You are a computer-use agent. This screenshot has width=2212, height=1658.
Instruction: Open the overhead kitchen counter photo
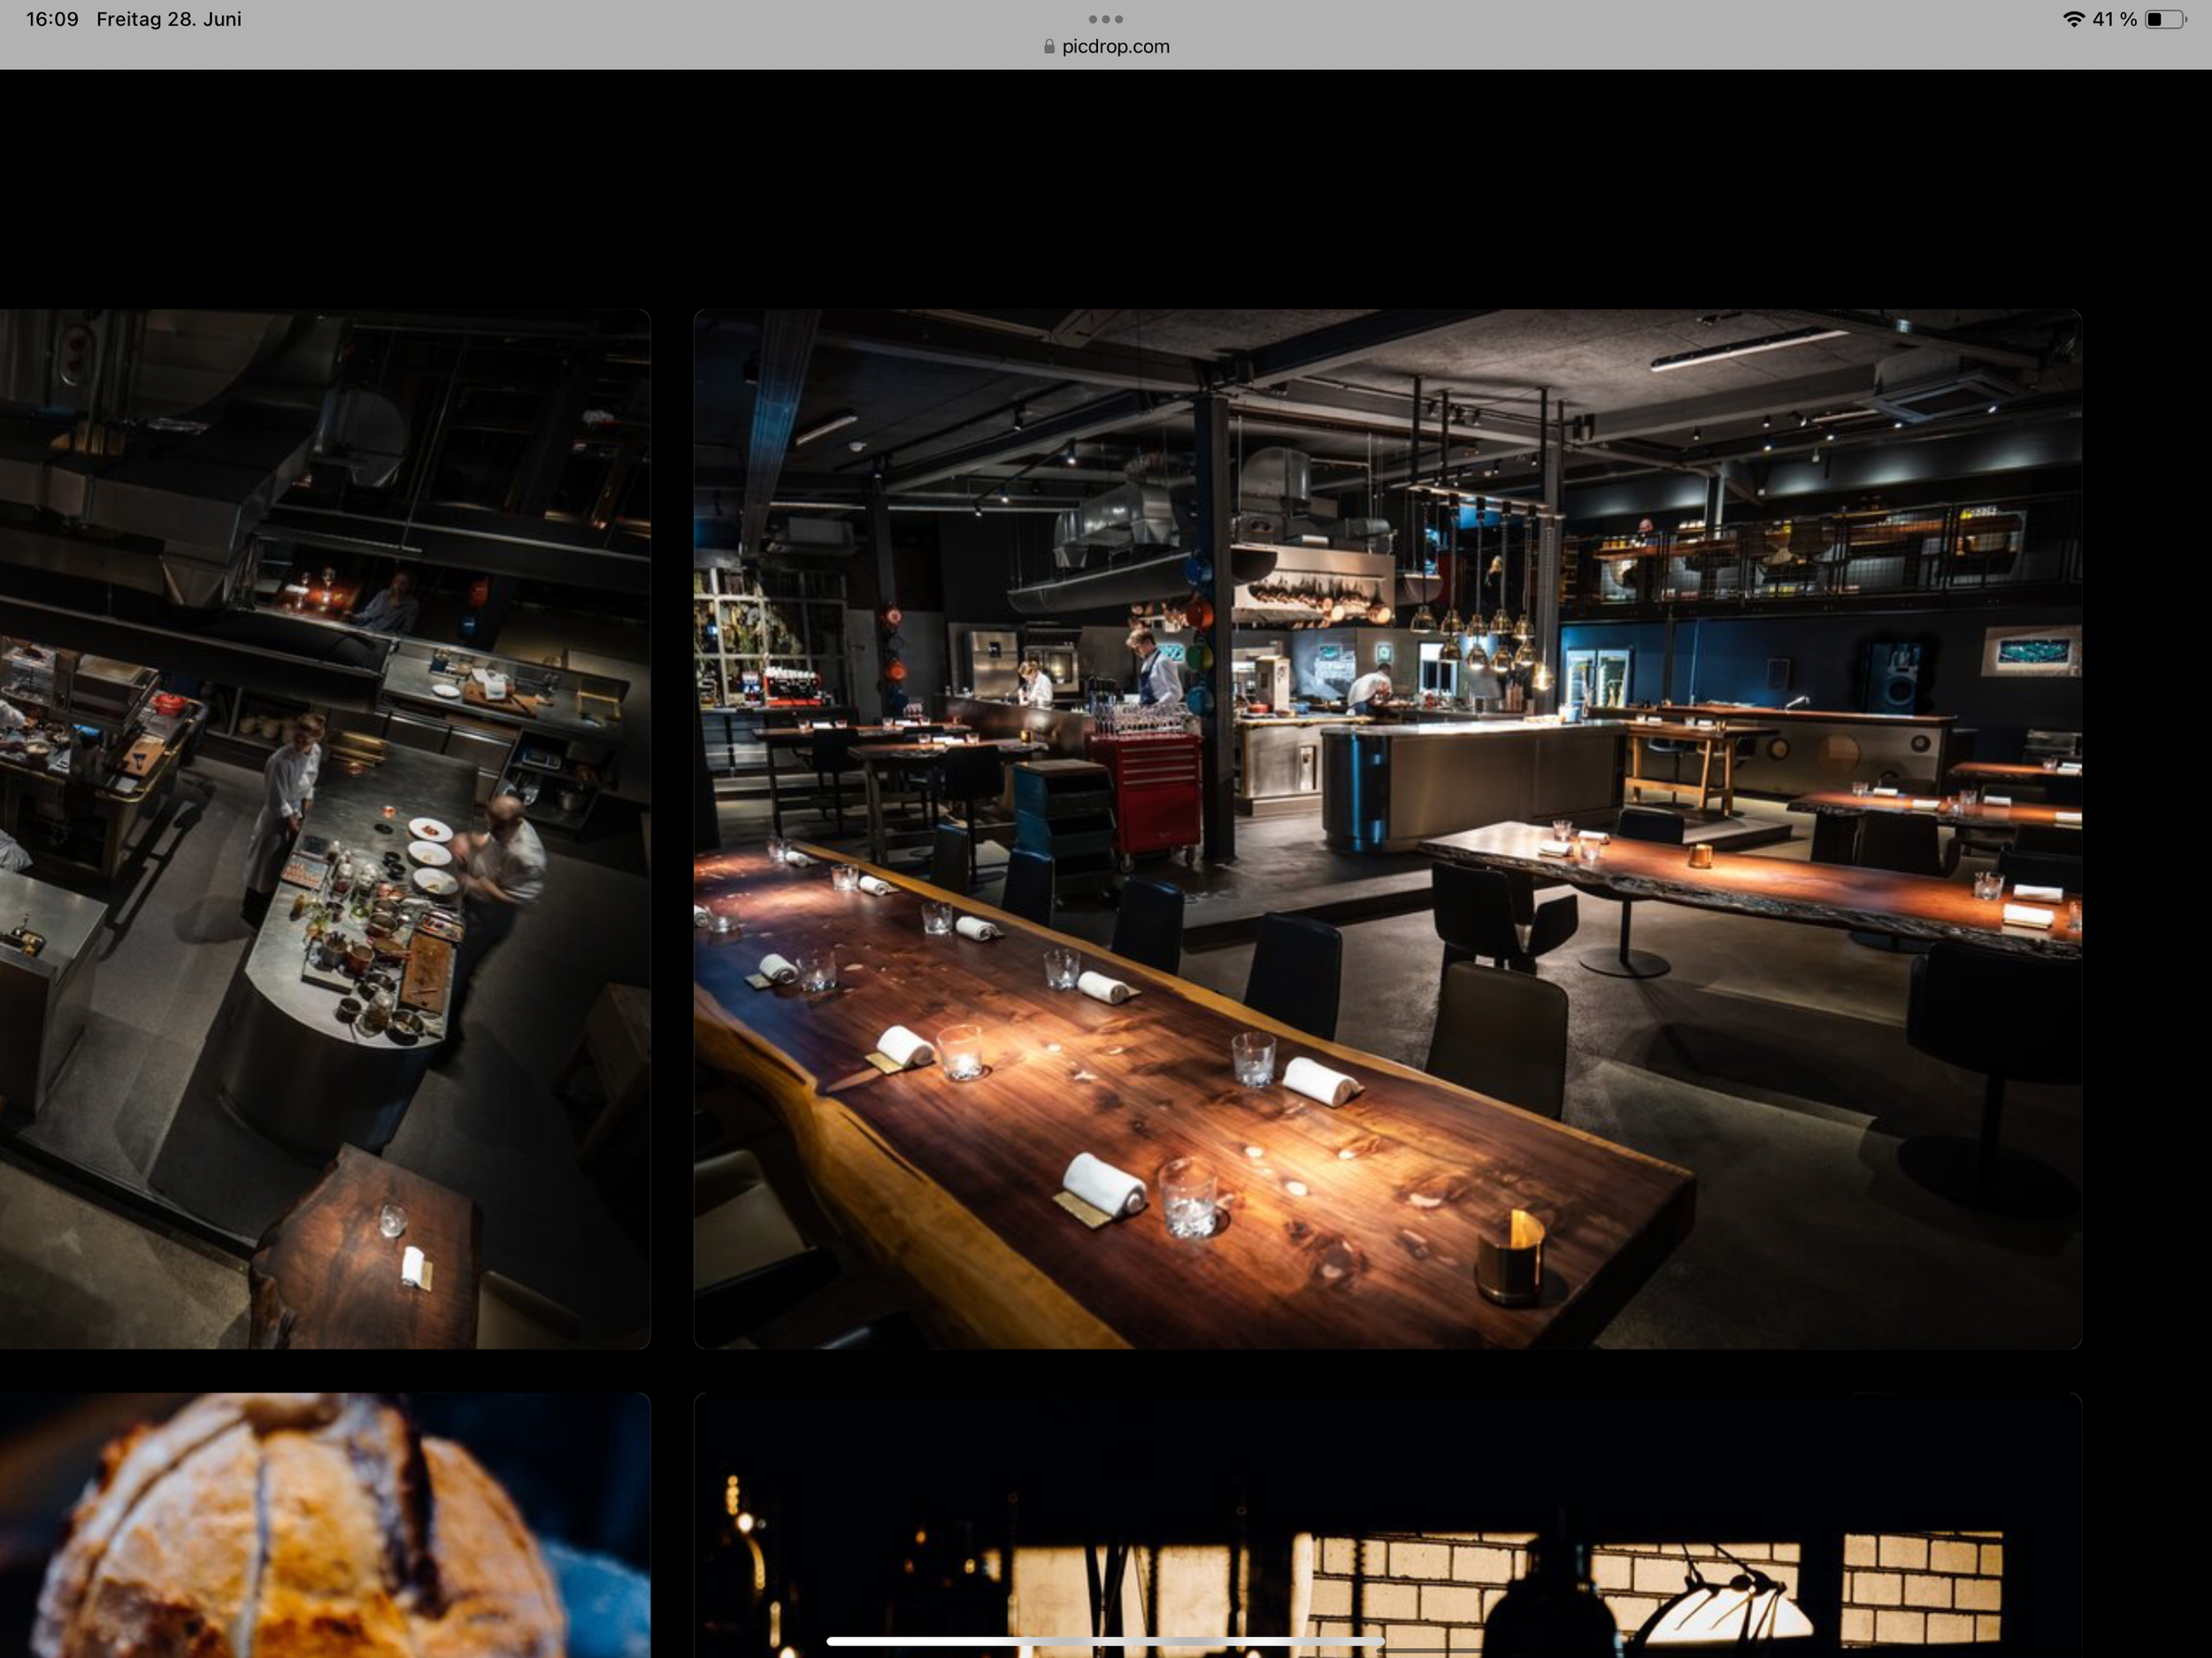(x=325, y=829)
